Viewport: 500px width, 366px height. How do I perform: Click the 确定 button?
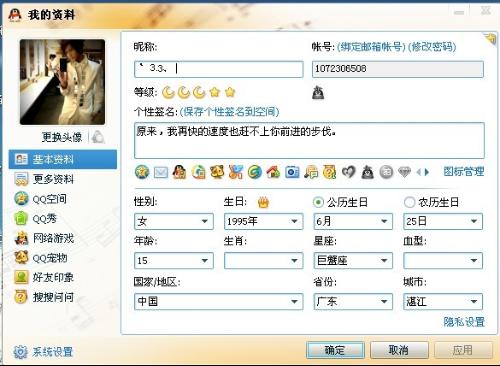(x=335, y=350)
